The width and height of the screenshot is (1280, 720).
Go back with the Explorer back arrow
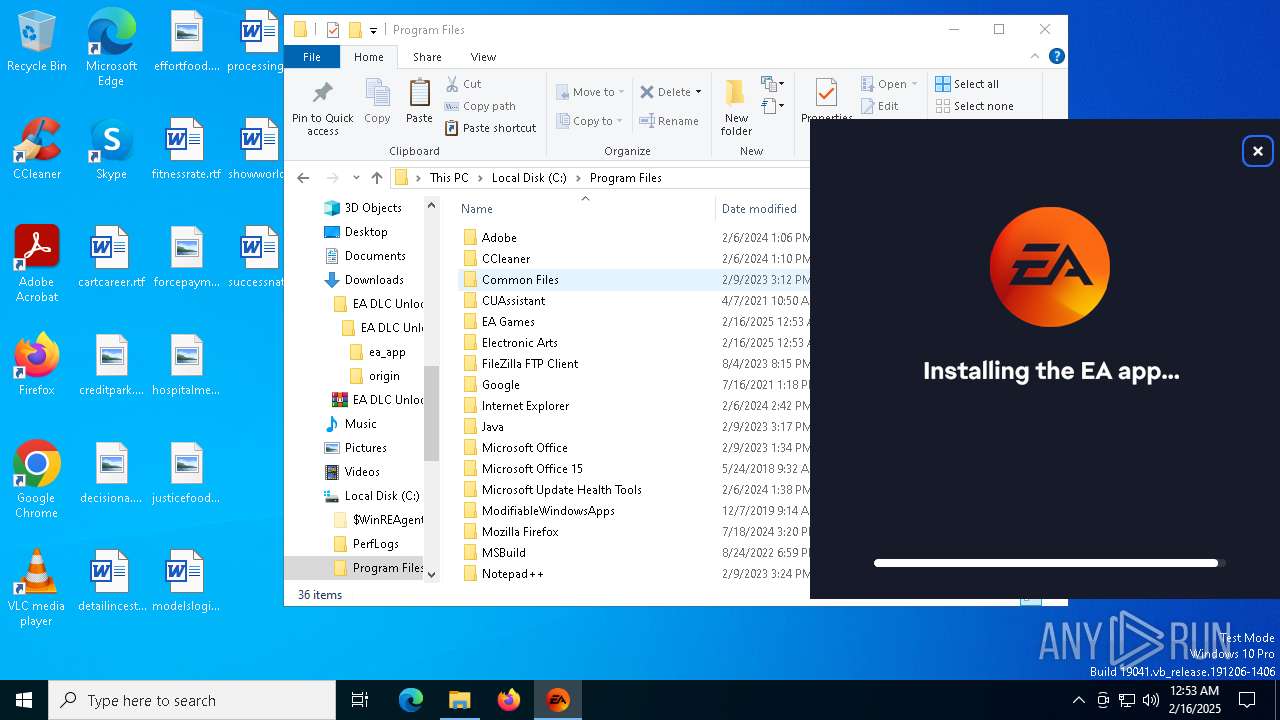(x=303, y=178)
